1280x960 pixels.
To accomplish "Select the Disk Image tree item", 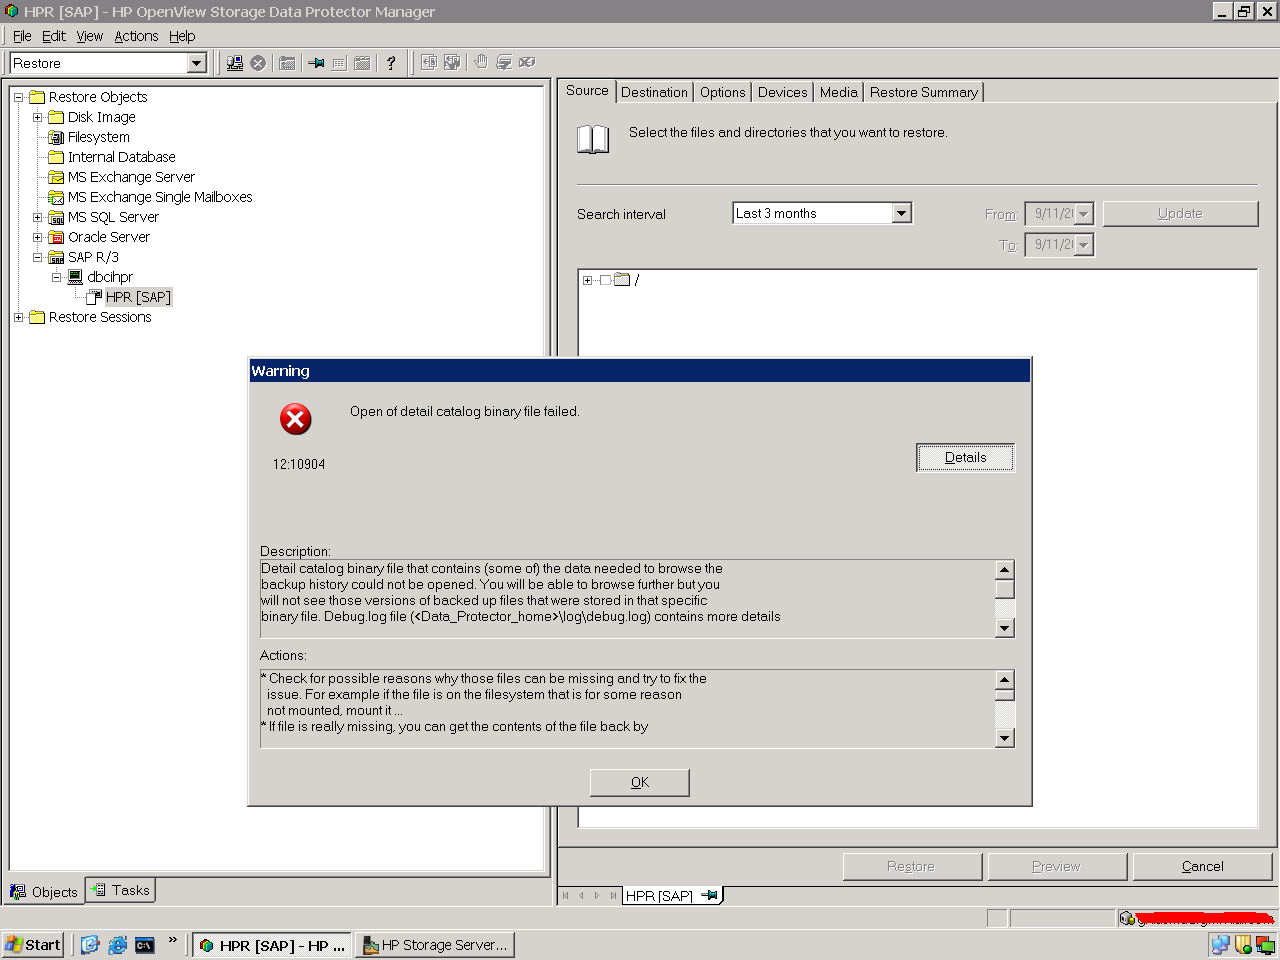I will tap(101, 117).
